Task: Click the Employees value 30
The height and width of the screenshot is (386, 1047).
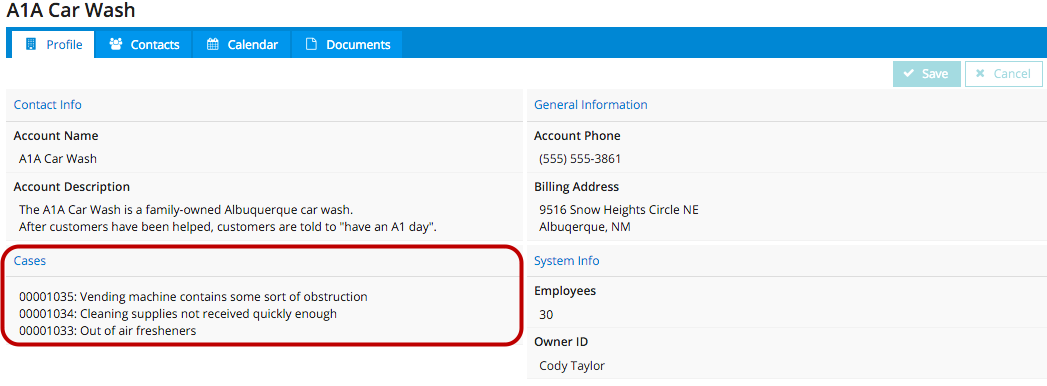Action: pyautogui.click(x=546, y=315)
